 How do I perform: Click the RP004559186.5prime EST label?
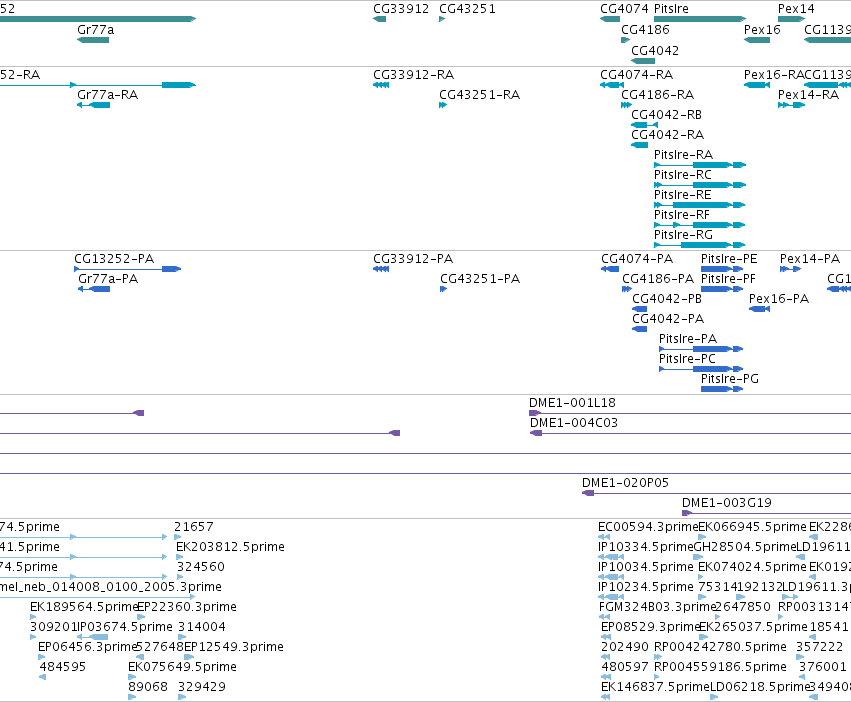[720, 667]
